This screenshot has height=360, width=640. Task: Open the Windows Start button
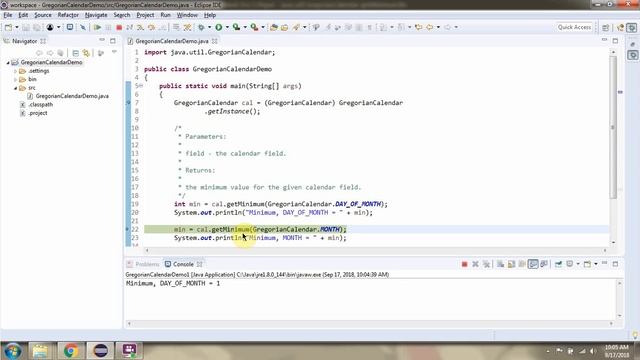coord(13,351)
